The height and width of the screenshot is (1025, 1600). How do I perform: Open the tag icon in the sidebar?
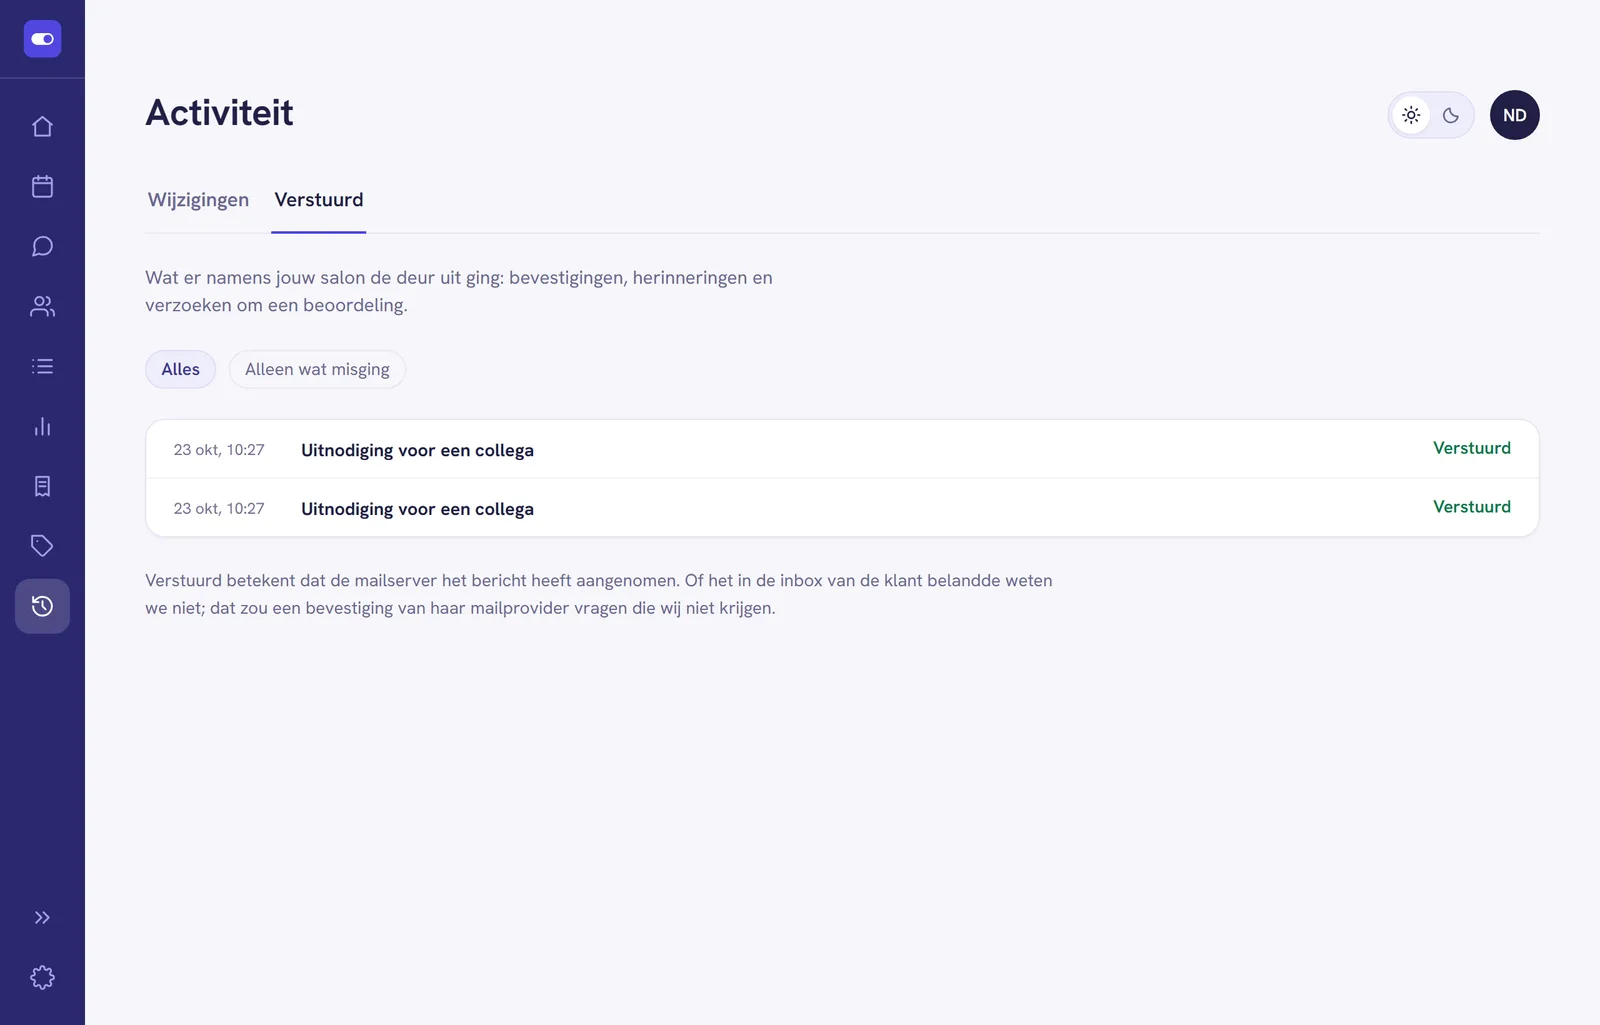pyautogui.click(x=42, y=546)
